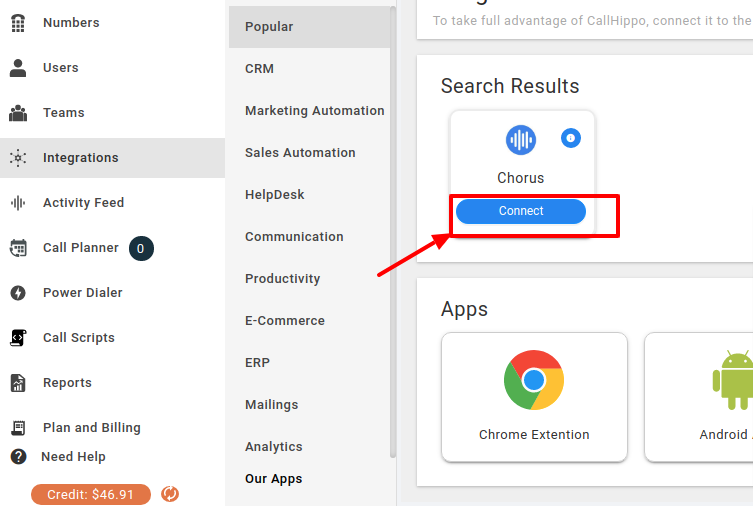Click the Chorus app logo icon
Viewport: 753px width, 506px height.
tap(521, 140)
